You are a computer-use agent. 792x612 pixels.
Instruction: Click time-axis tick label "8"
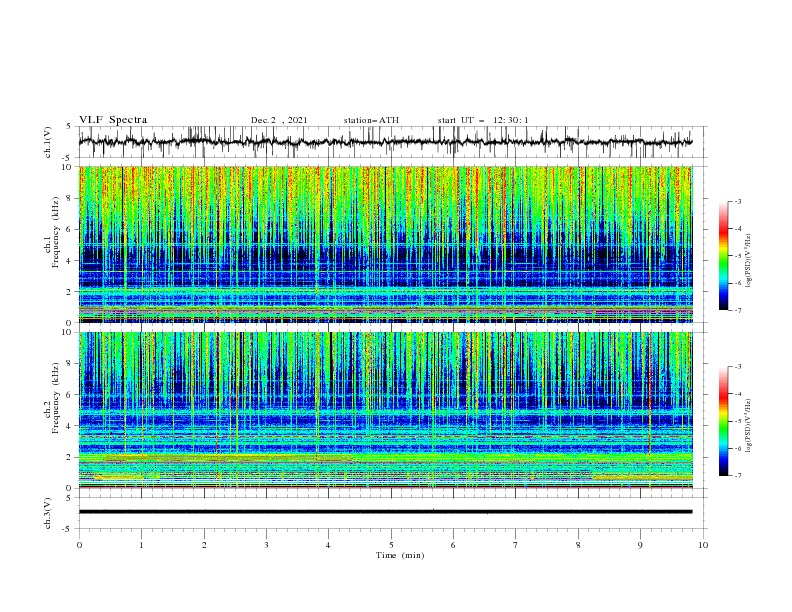tap(578, 545)
